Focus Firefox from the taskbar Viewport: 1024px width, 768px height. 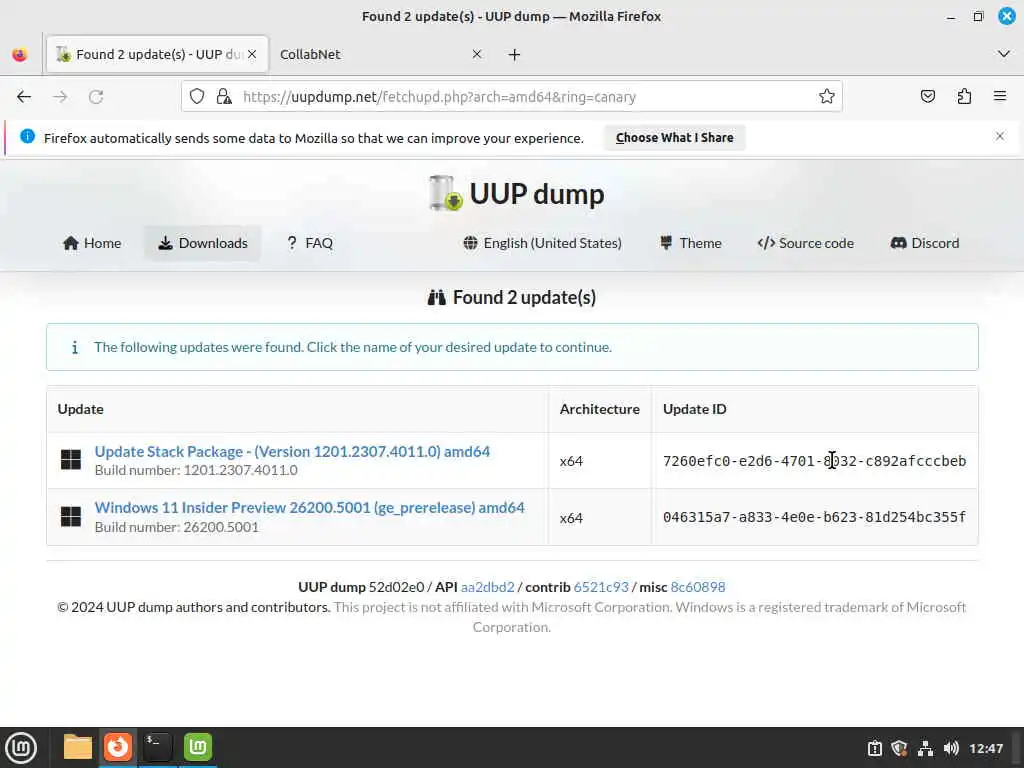click(x=118, y=747)
